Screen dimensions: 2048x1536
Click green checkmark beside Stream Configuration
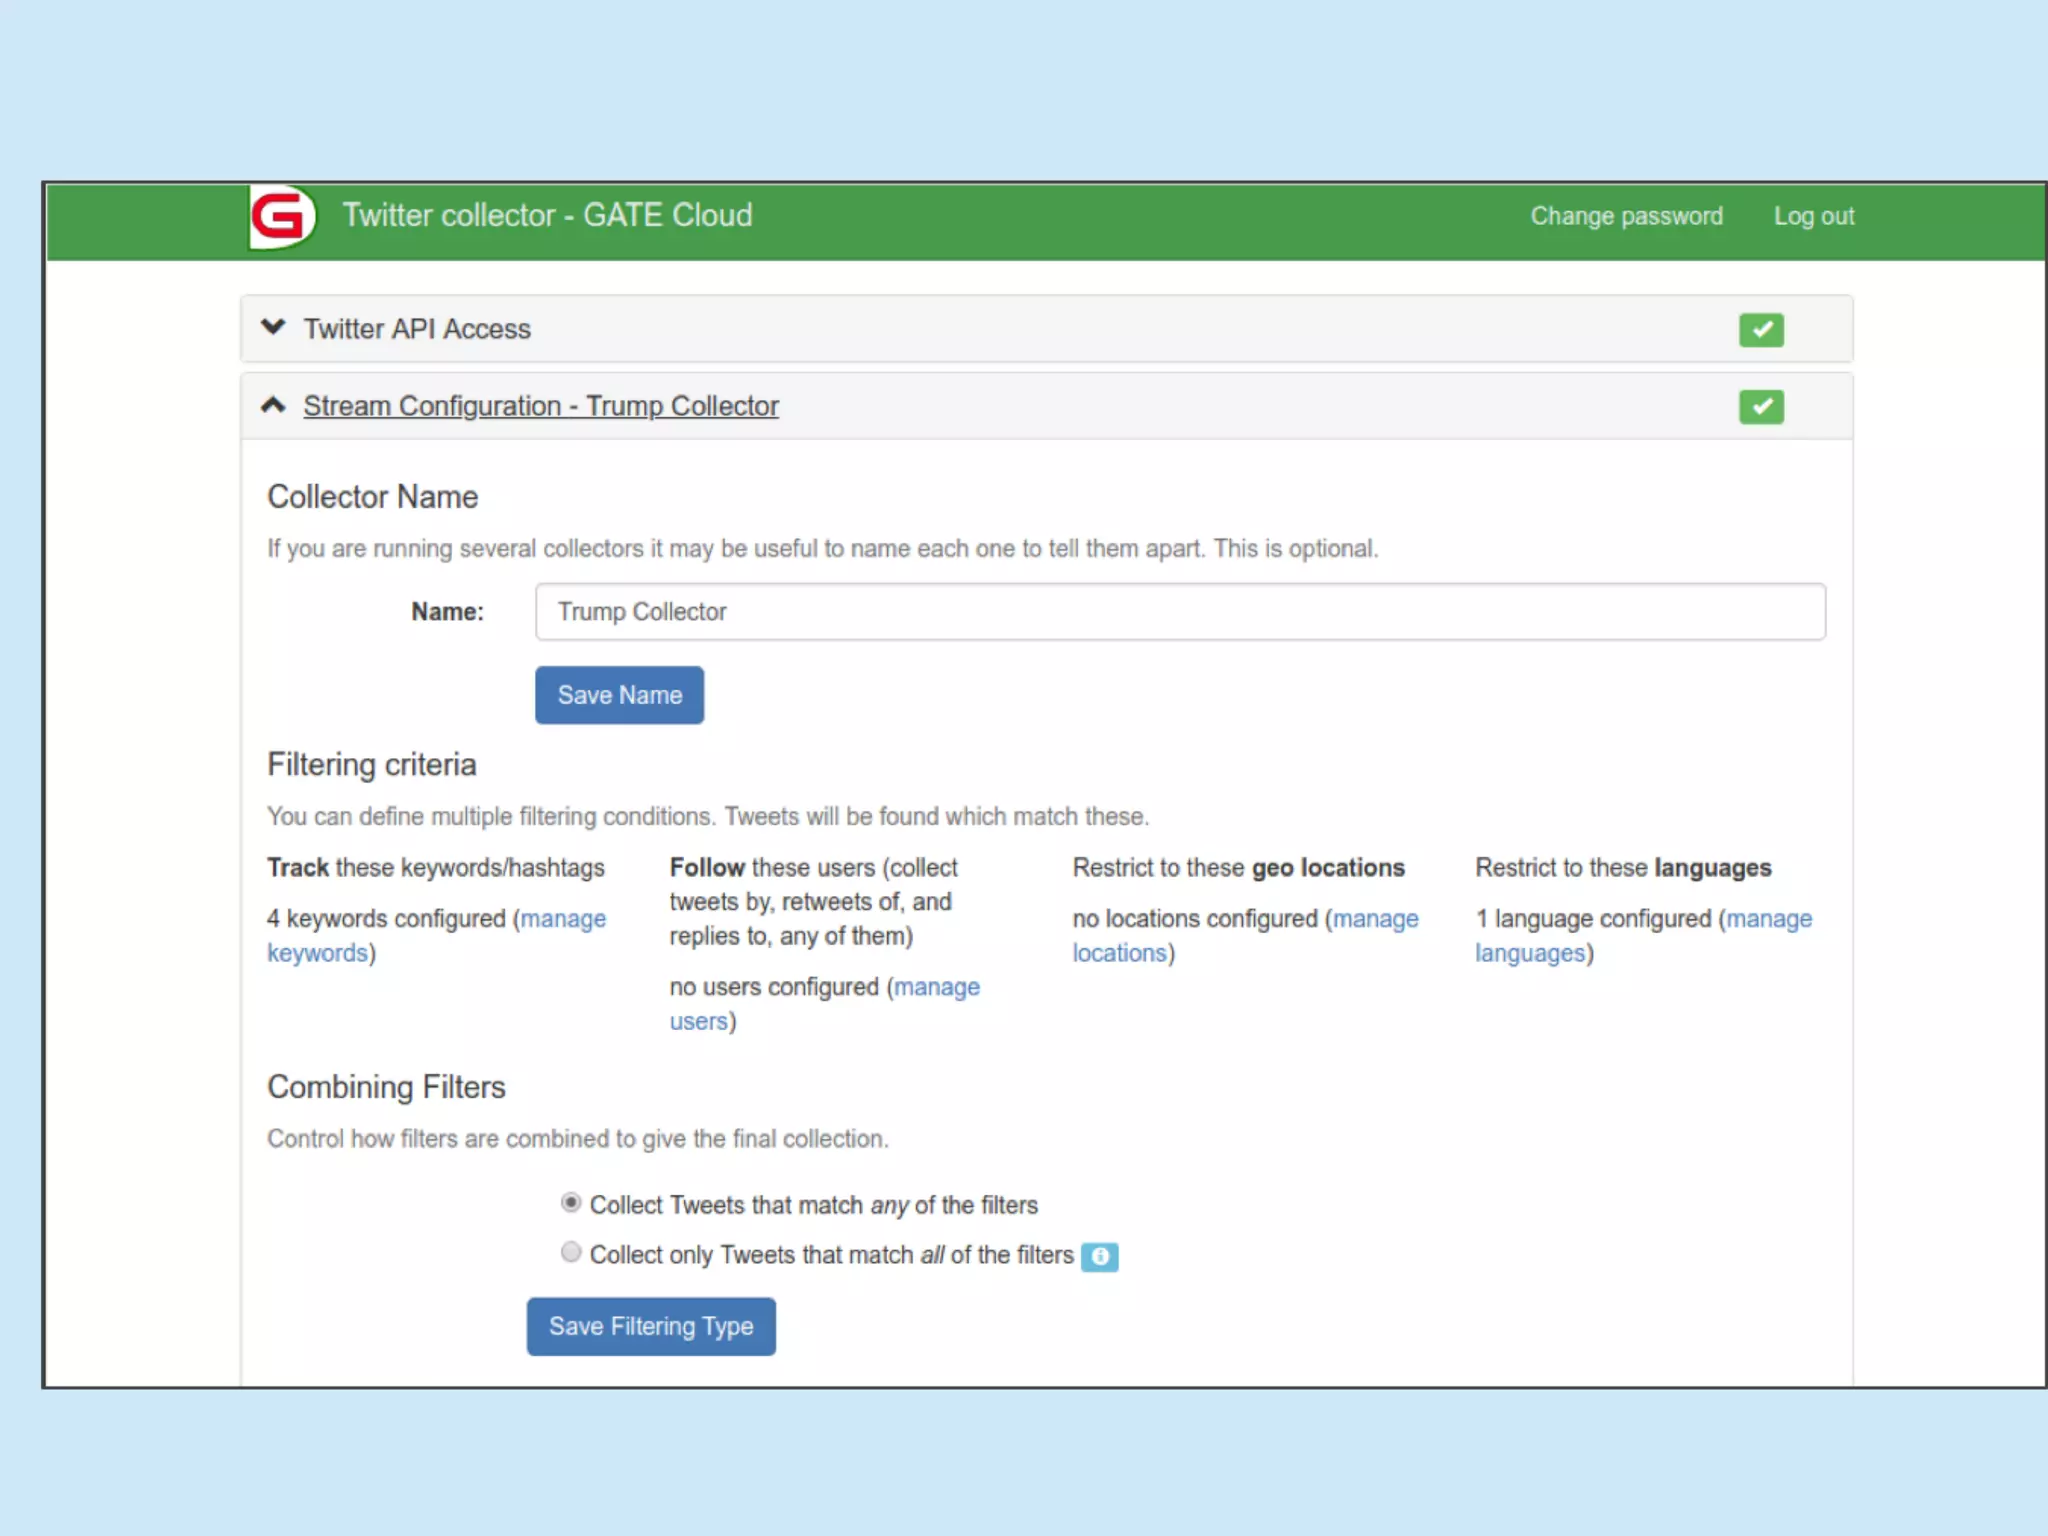(x=1760, y=406)
